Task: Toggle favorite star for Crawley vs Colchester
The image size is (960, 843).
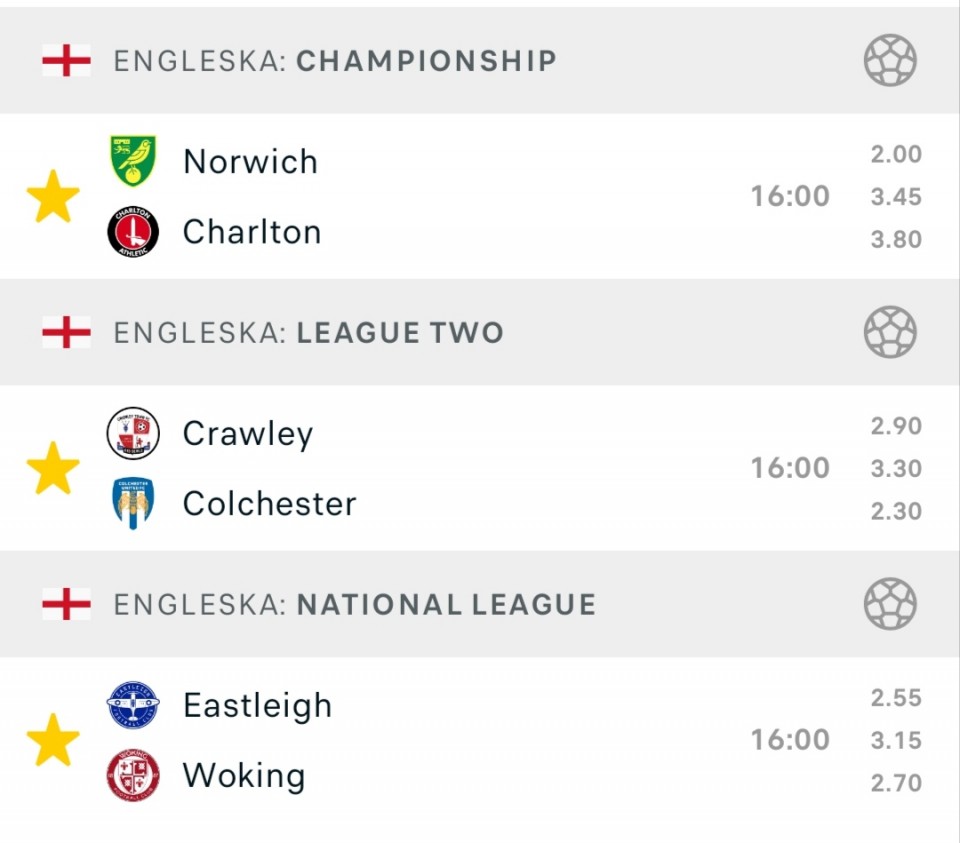Action: click(x=53, y=468)
